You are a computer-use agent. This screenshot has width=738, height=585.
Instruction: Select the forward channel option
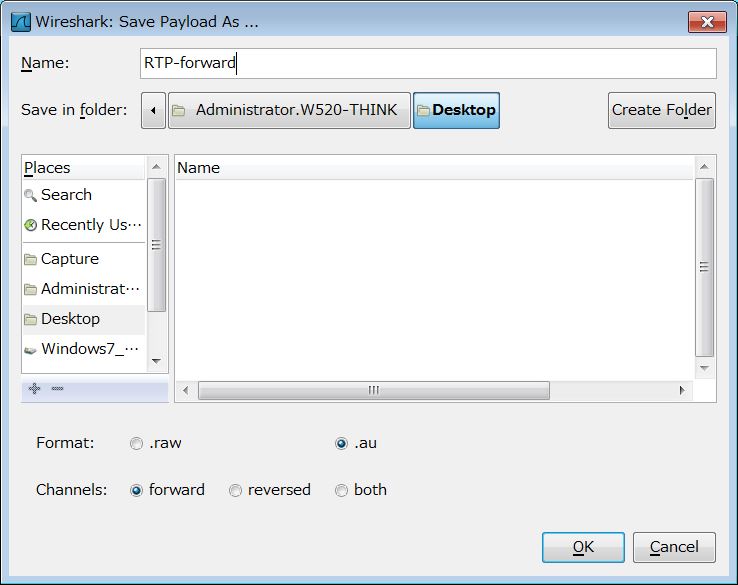[167, 490]
